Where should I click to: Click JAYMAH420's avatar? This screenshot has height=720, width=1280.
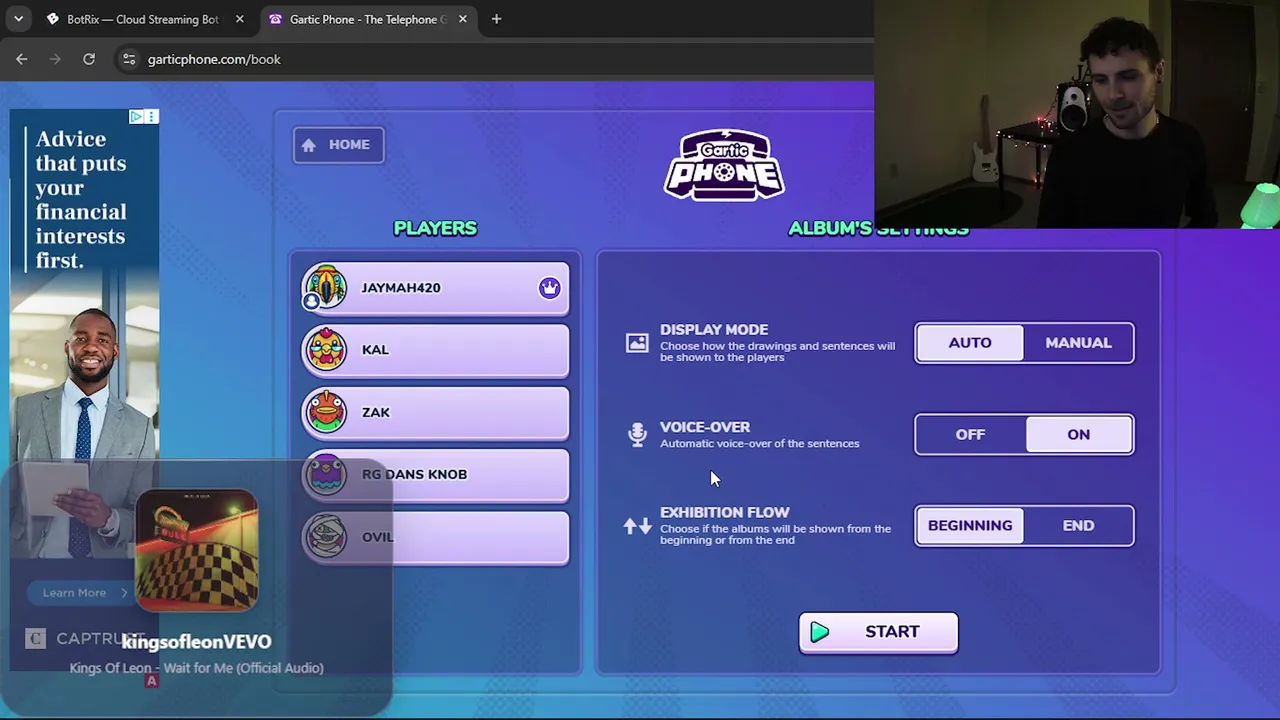pos(326,287)
